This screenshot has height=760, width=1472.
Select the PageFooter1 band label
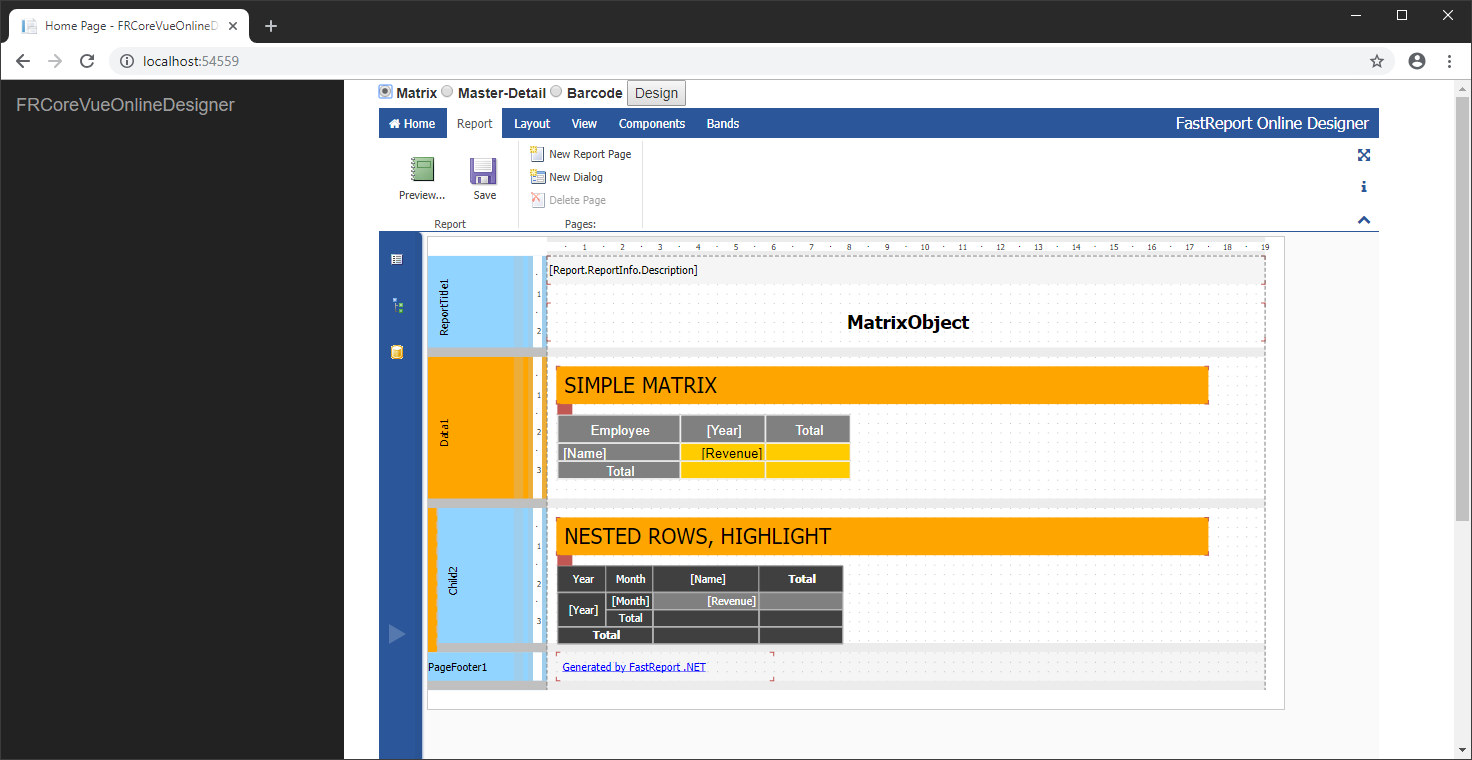[457, 667]
